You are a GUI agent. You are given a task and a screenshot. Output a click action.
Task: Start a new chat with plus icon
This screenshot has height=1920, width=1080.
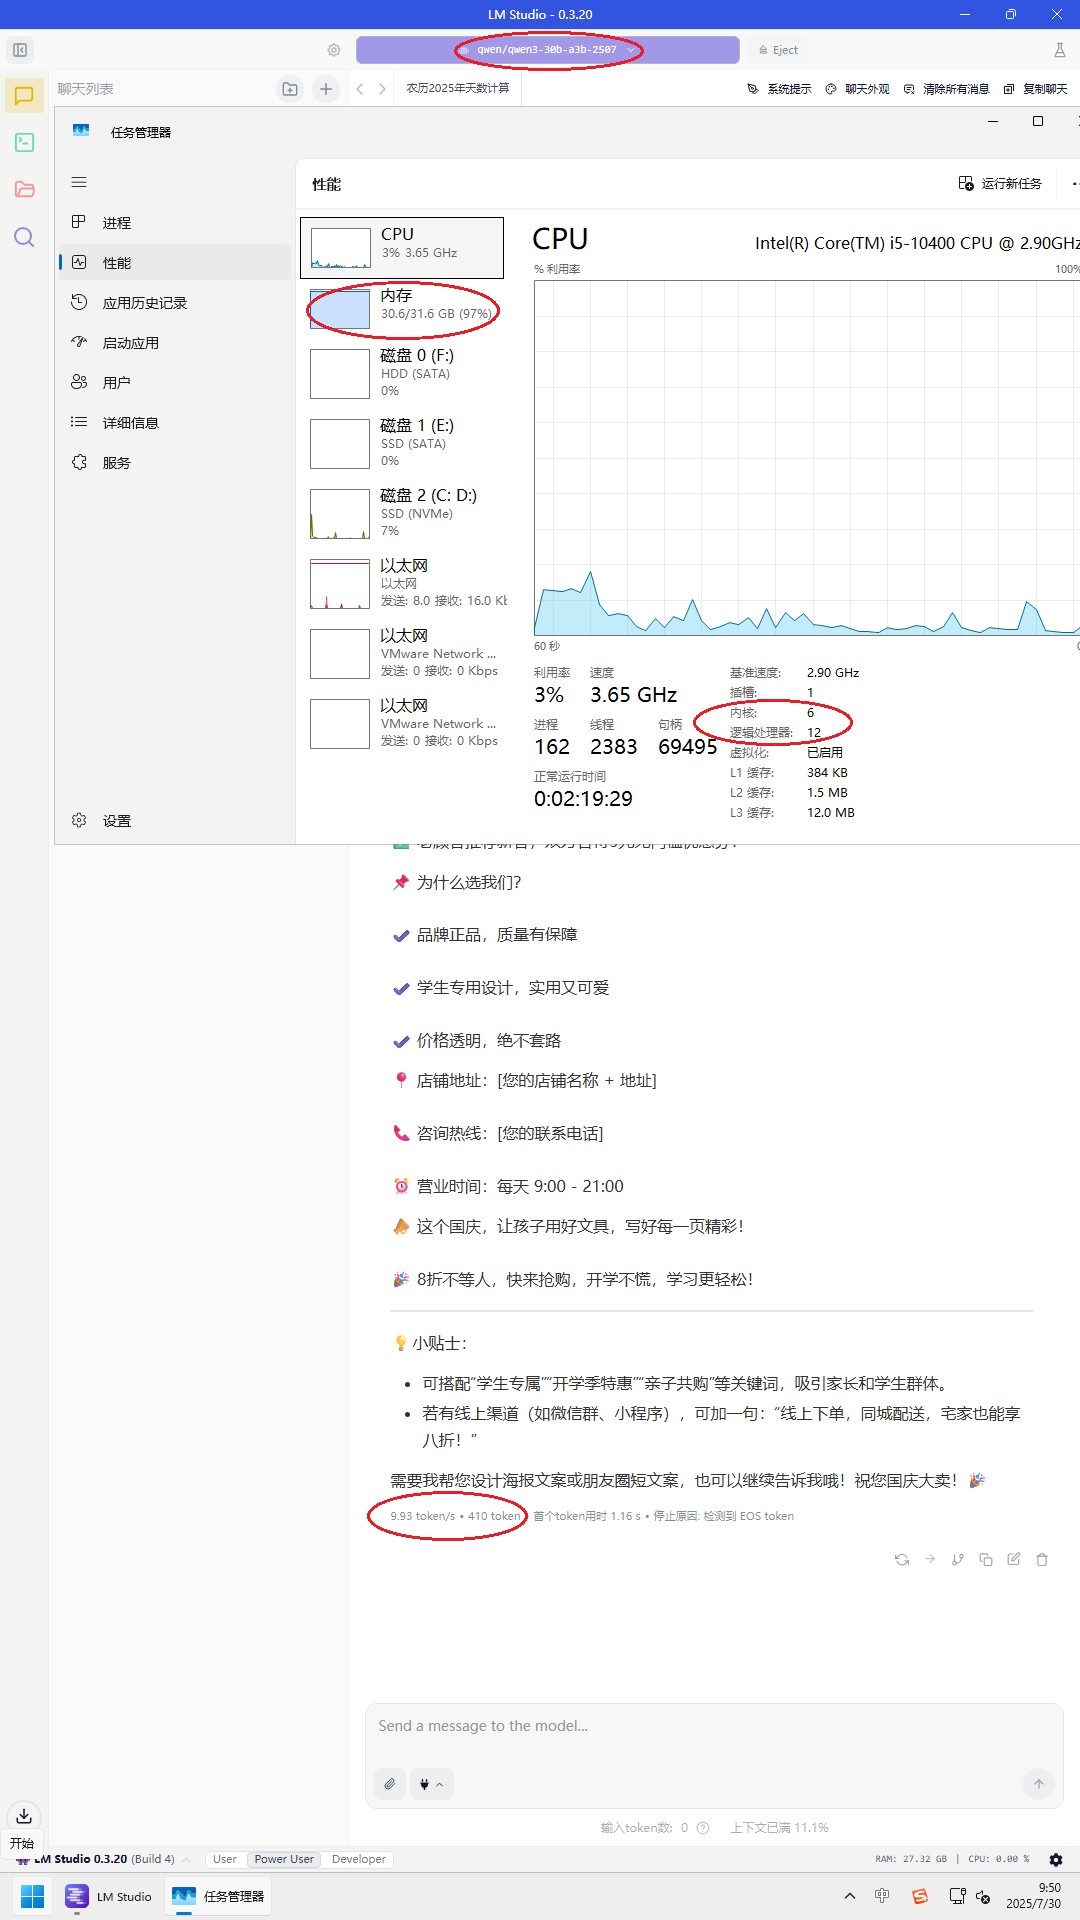coord(326,89)
